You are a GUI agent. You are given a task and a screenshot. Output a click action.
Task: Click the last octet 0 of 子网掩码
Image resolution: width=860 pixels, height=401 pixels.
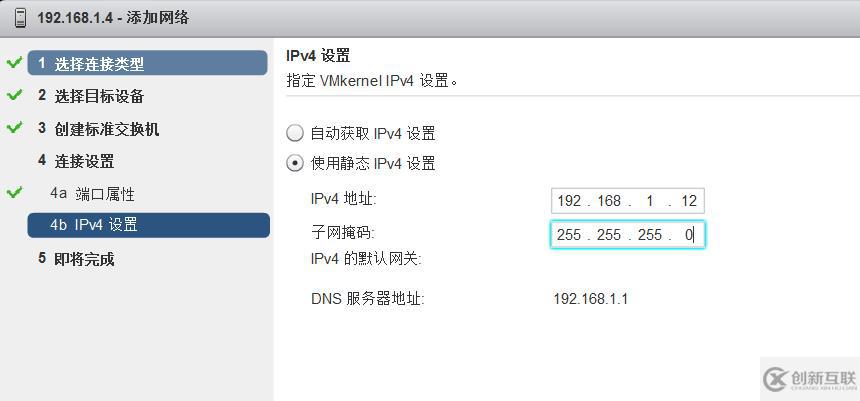(x=688, y=235)
